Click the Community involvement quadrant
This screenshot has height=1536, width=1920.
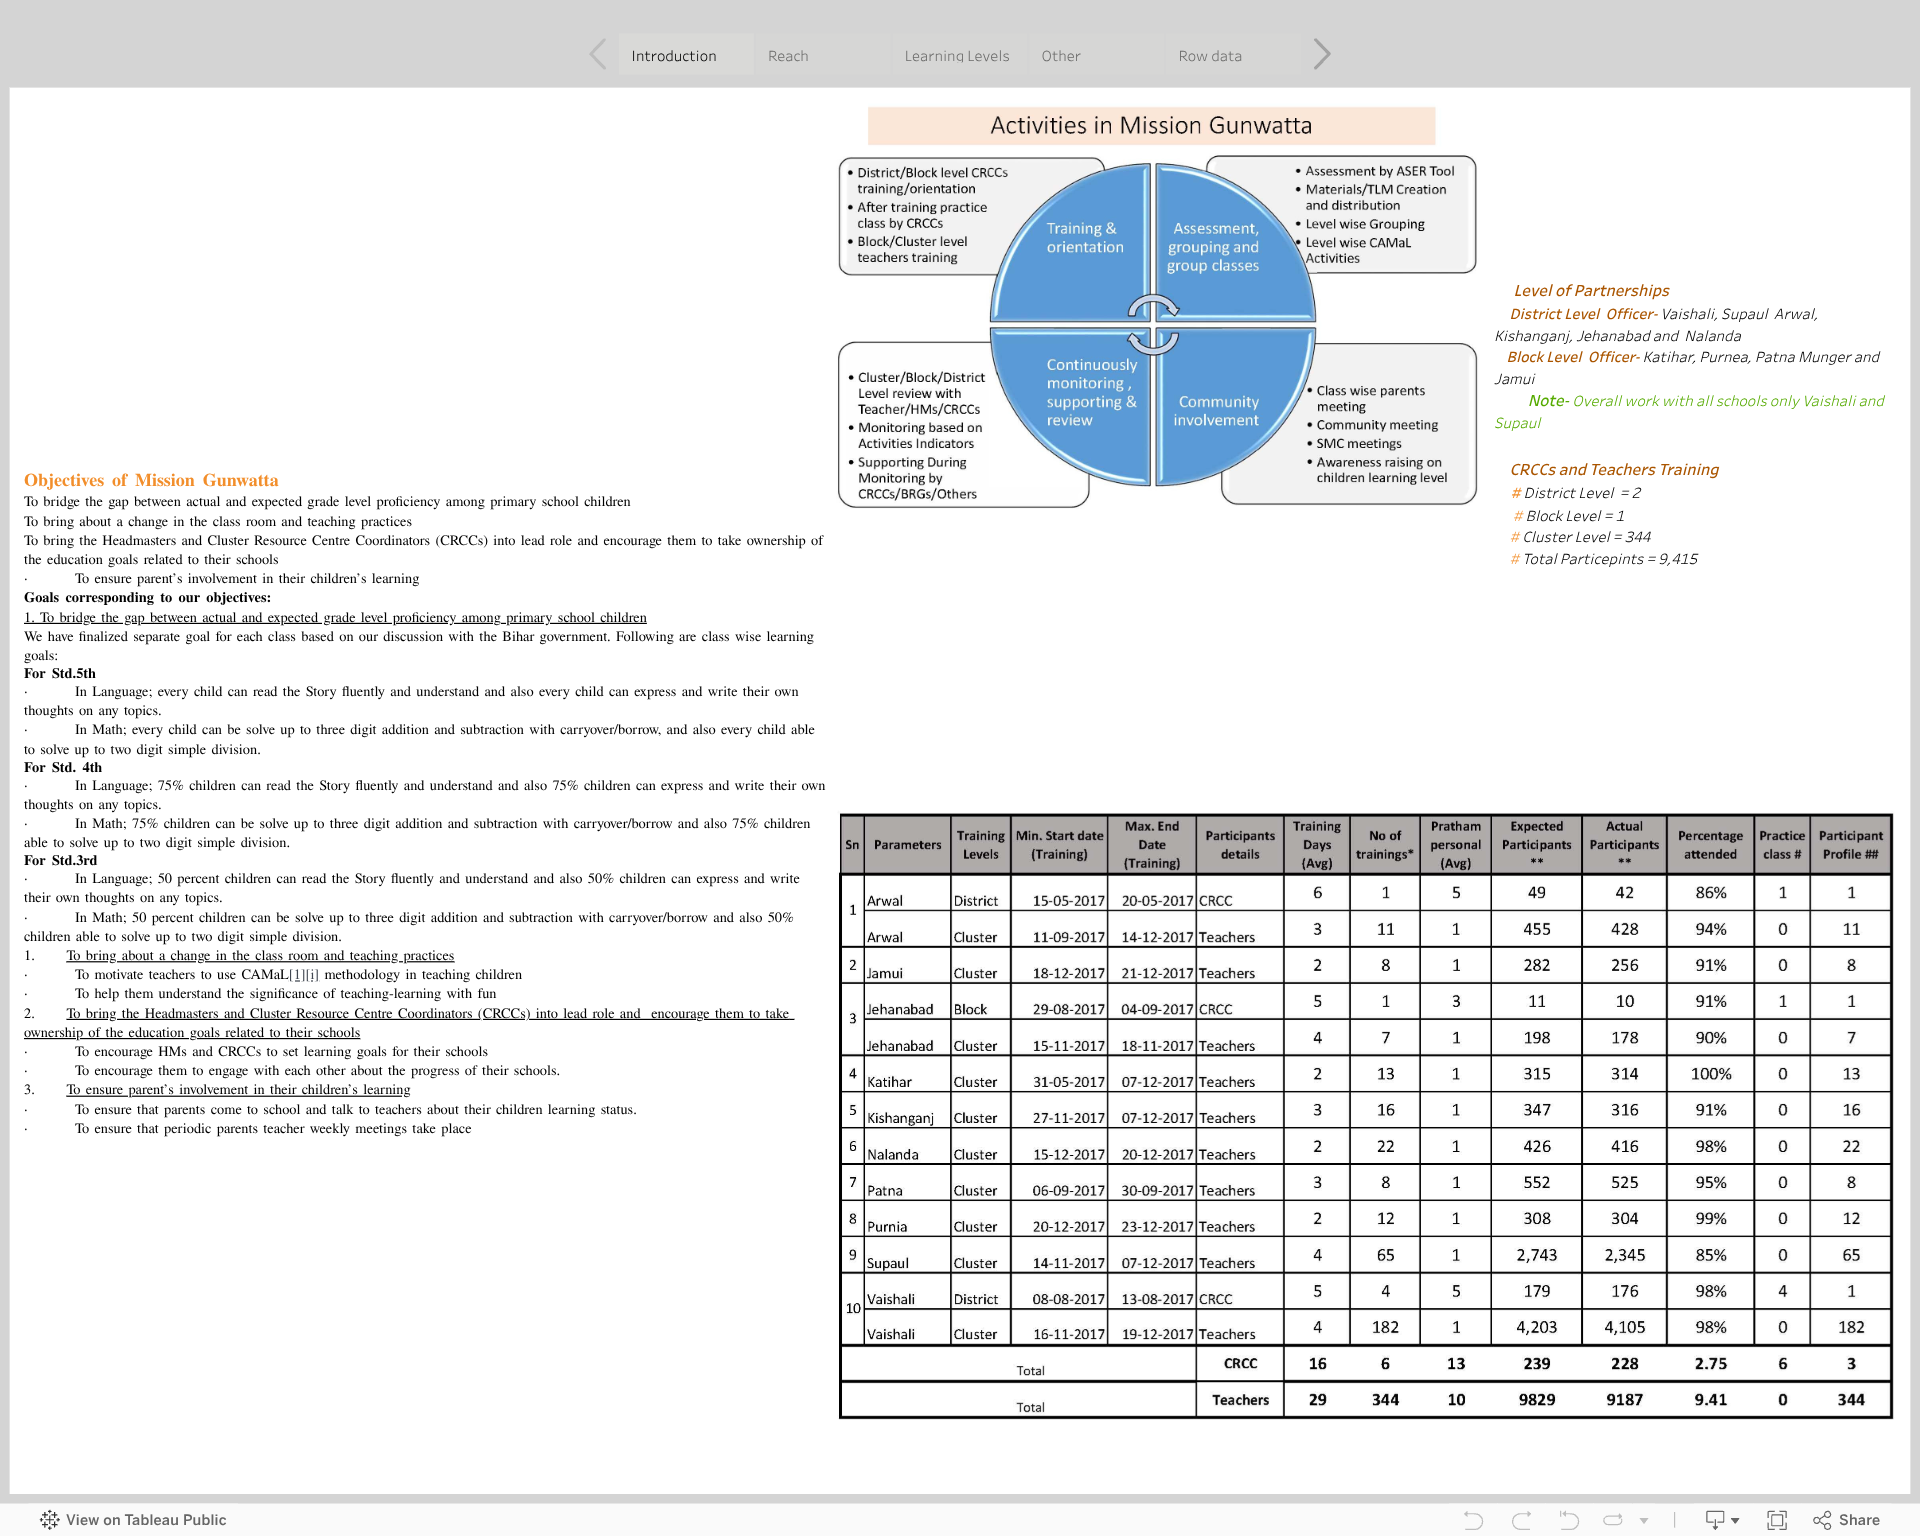pos(1217,410)
